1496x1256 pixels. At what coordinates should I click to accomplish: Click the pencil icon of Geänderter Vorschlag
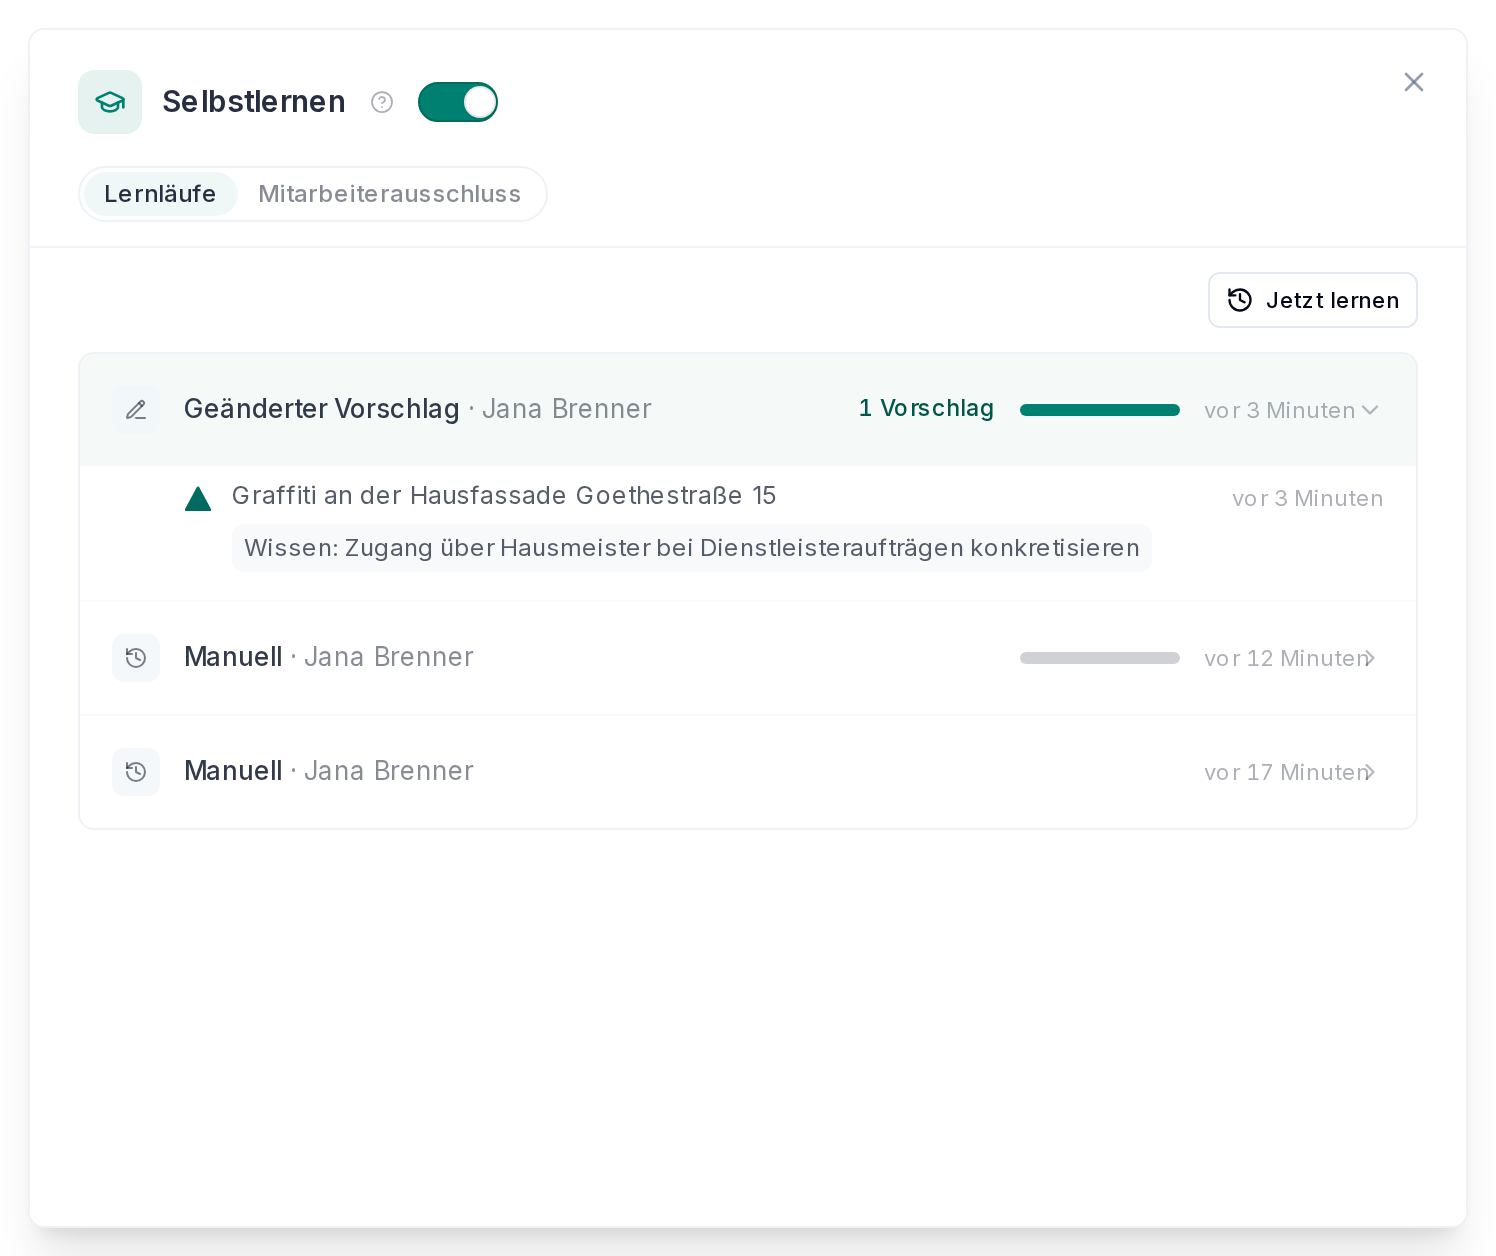tap(136, 410)
